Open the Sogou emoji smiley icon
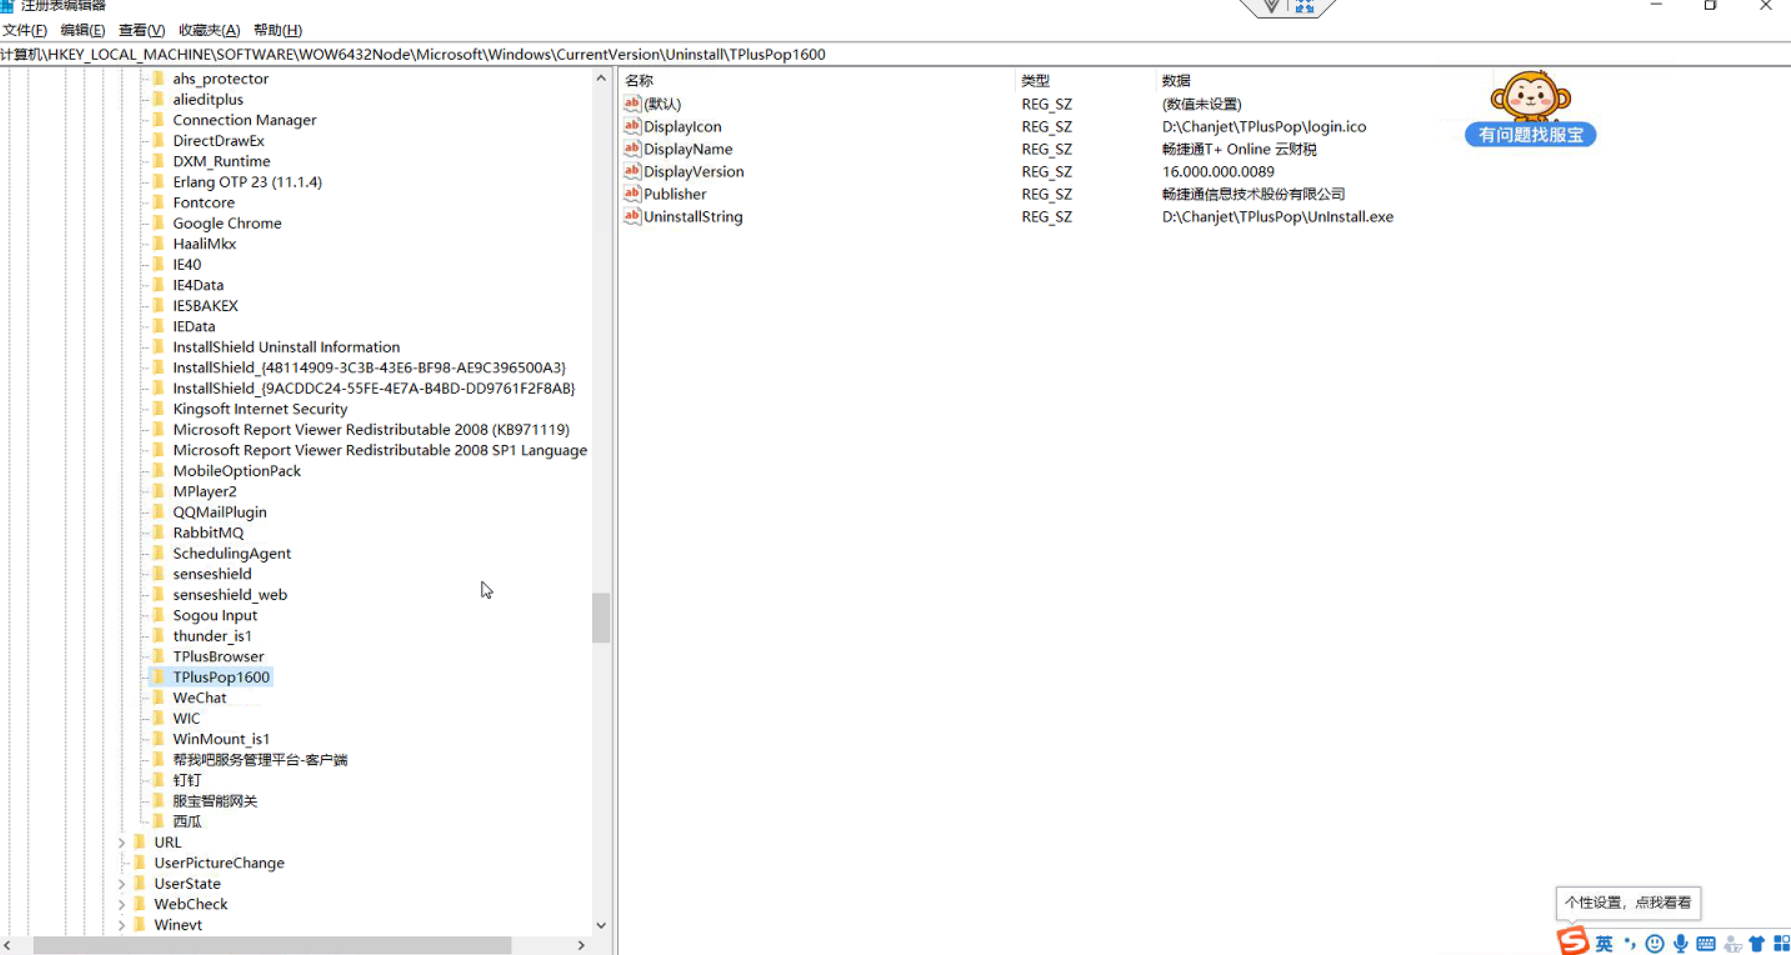 coord(1655,943)
